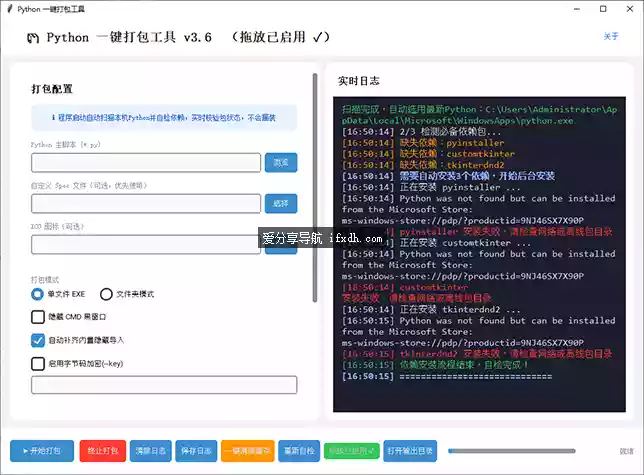
Task: Click log line '缺失依赖: pyinstaller'
Action: click(x=423, y=143)
